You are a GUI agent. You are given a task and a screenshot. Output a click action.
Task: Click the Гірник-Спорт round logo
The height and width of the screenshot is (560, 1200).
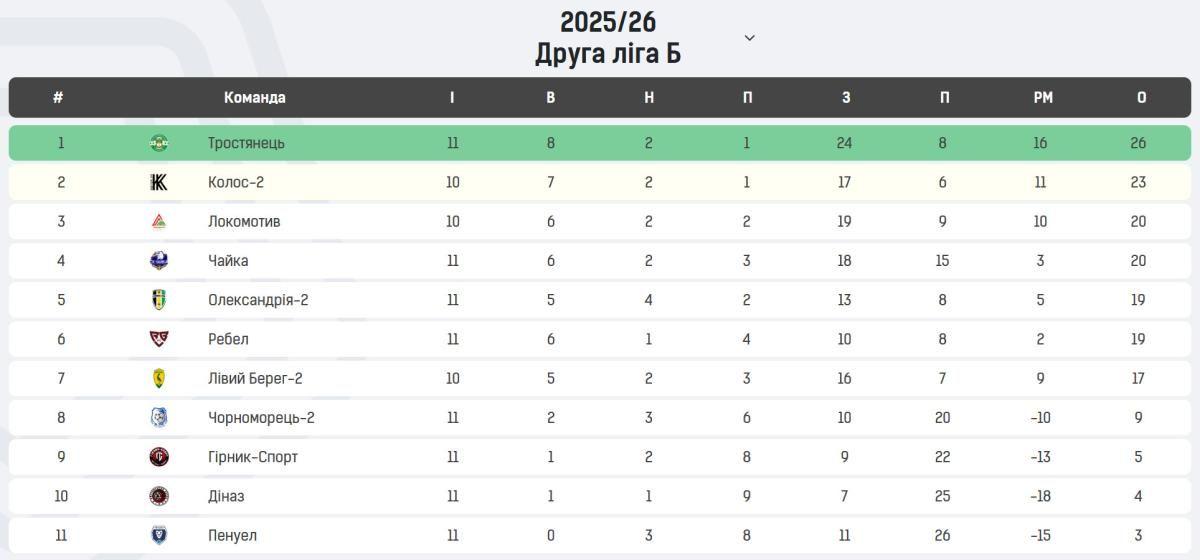click(159, 457)
